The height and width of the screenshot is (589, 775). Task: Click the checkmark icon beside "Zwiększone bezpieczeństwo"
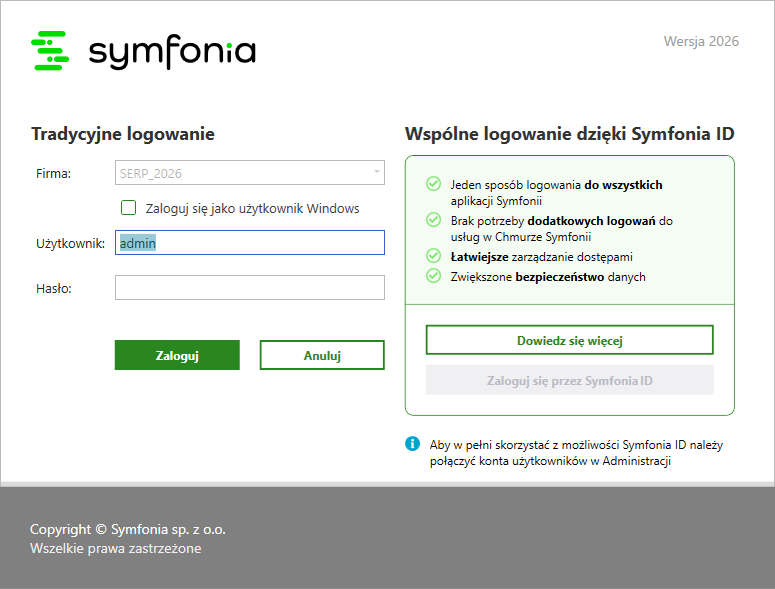433,275
